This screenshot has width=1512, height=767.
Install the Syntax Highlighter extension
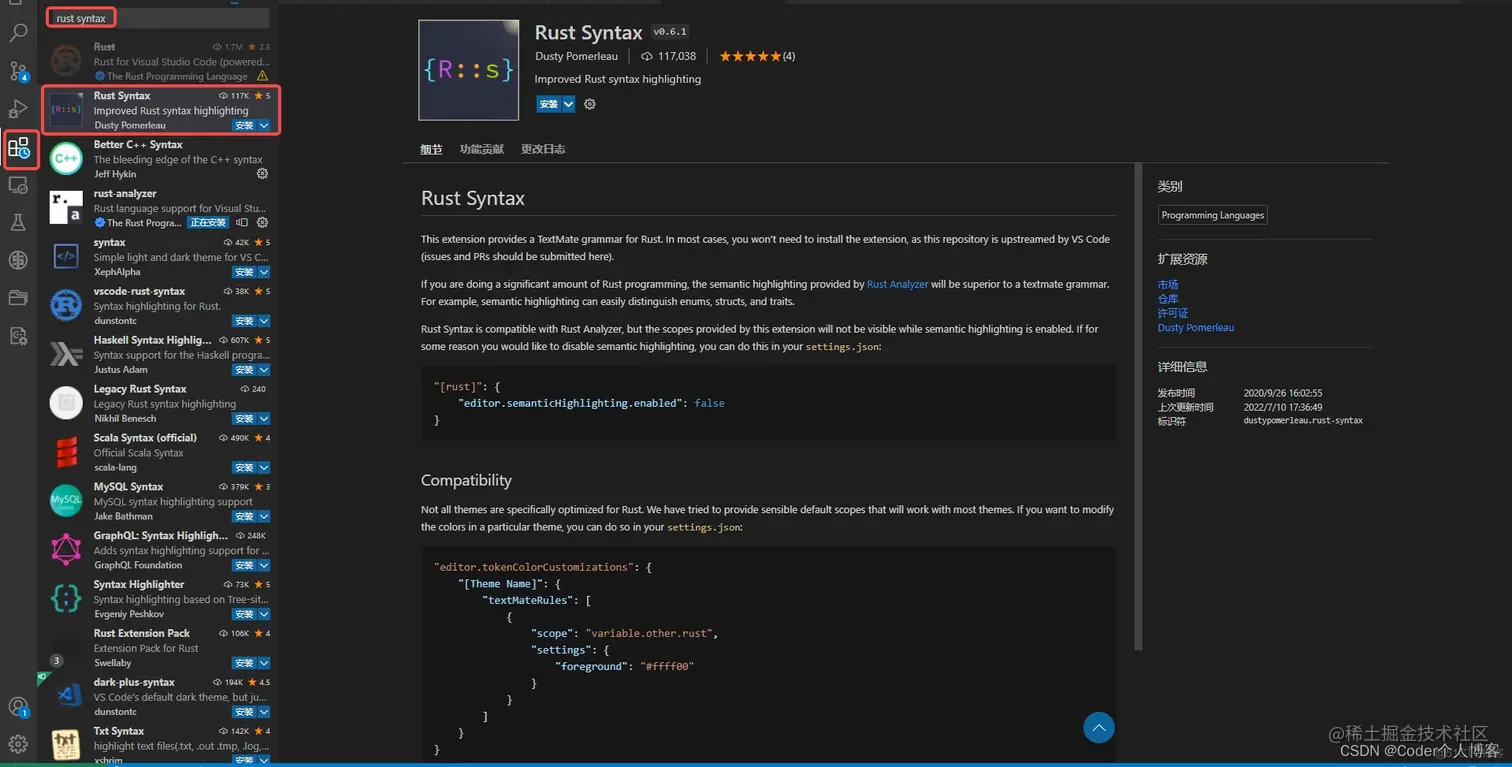click(244, 615)
